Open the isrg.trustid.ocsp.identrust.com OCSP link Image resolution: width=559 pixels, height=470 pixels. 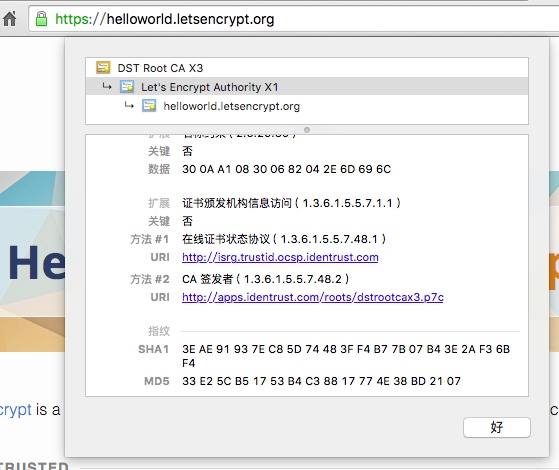click(280, 257)
